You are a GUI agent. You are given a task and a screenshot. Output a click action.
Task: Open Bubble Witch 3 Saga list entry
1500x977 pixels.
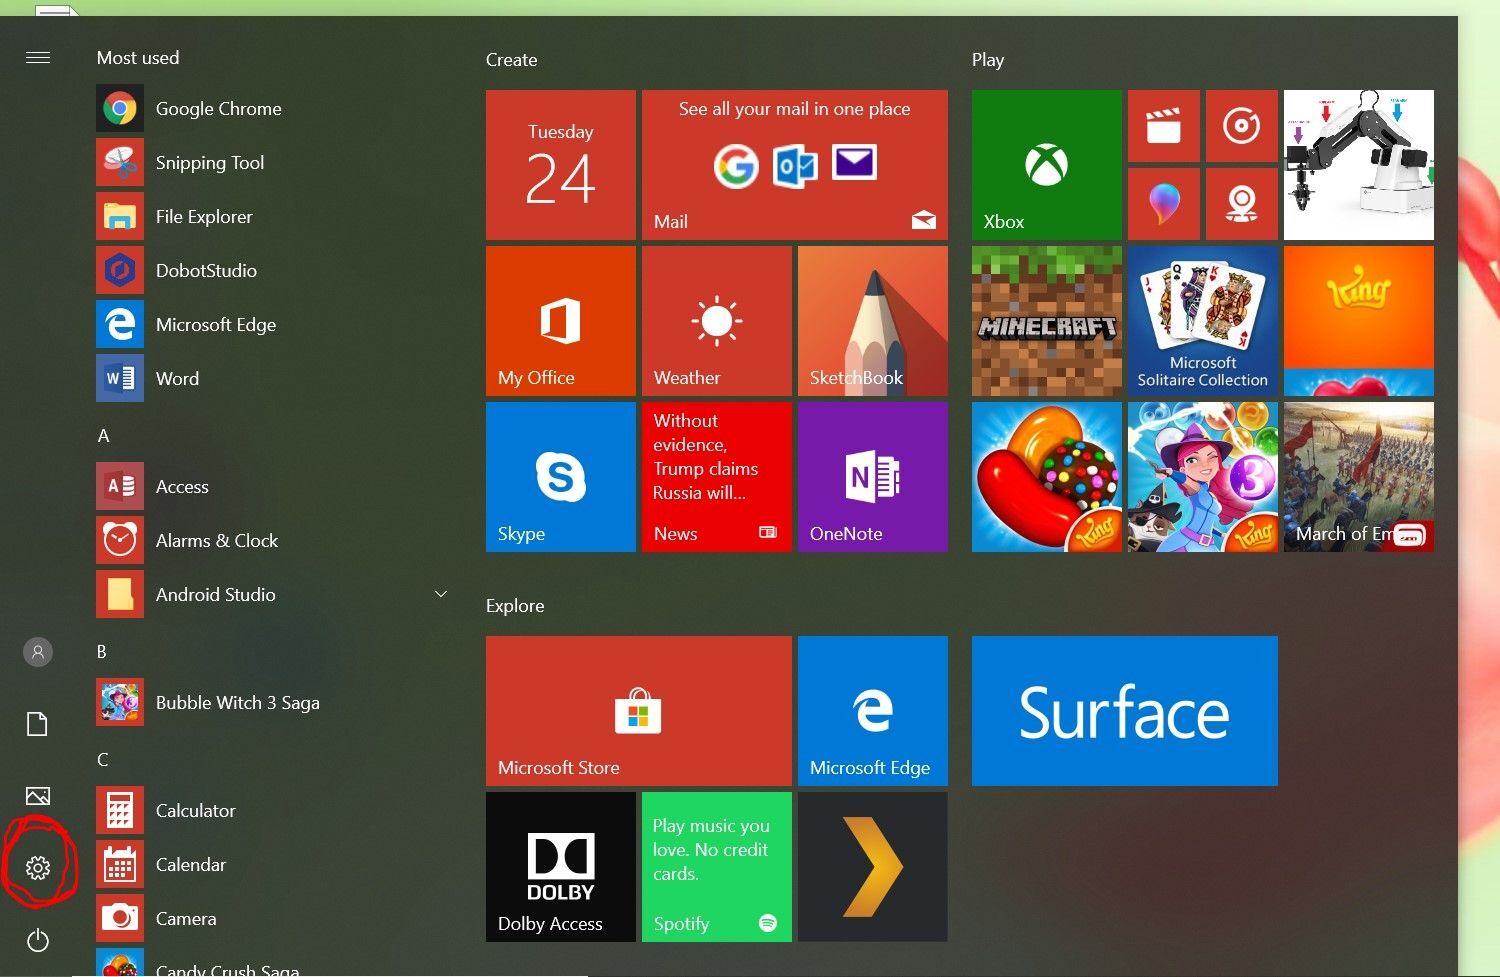(270, 703)
